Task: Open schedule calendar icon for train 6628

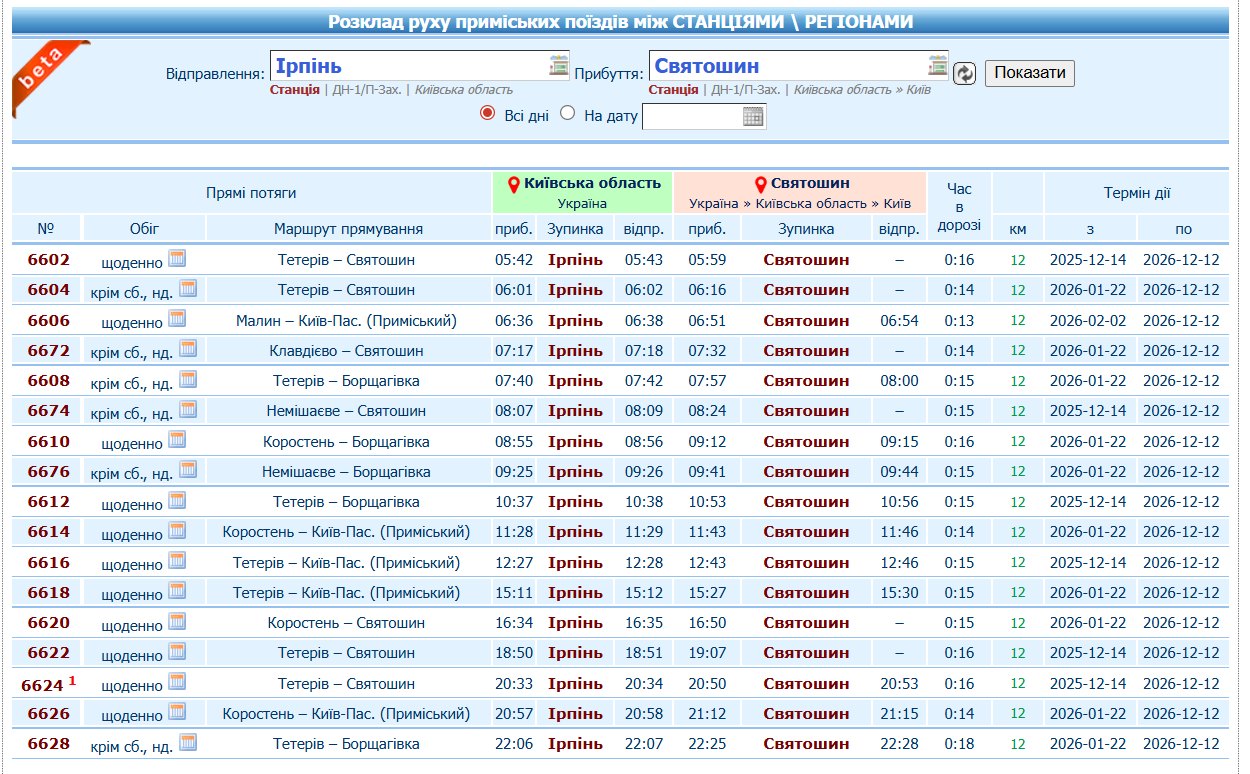Action: [x=188, y=742]
